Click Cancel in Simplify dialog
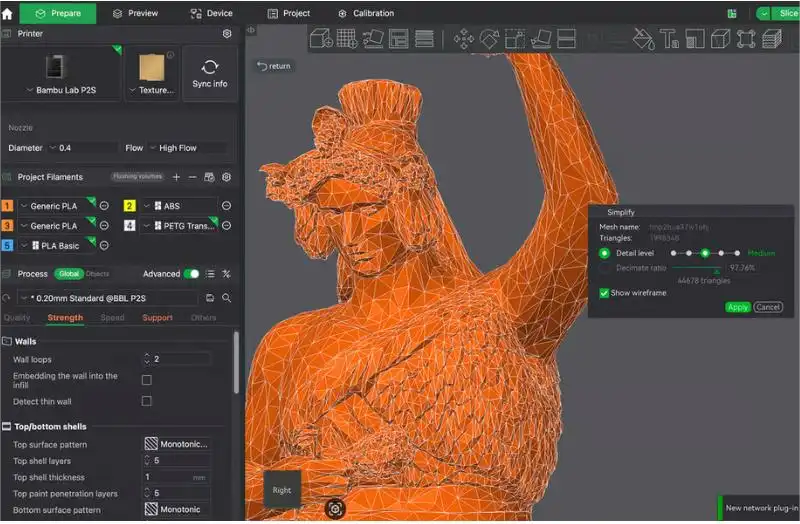Image resolution: width=800 pixels, height=524 pixels. [x=768, y=307]
